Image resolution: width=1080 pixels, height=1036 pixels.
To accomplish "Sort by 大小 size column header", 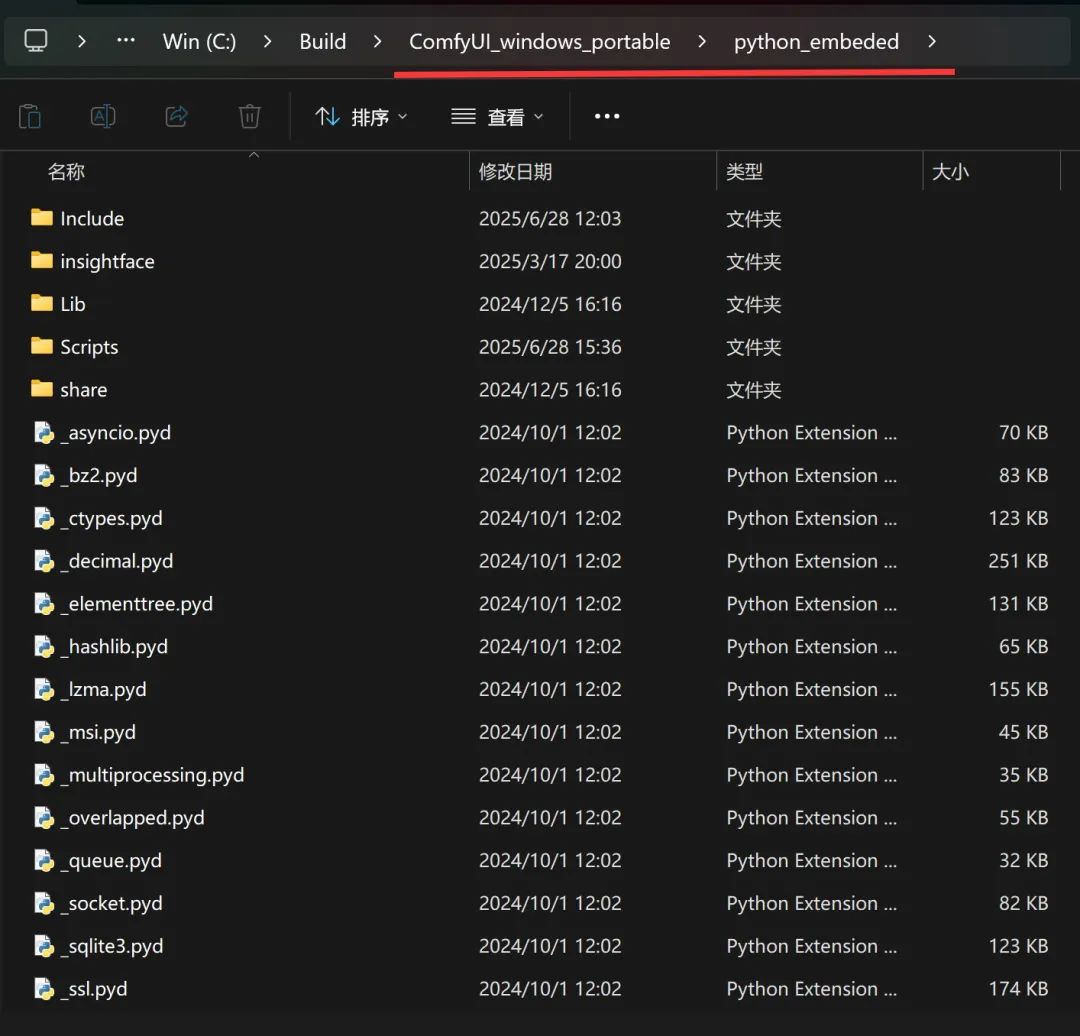I will (x=950, y=172).
